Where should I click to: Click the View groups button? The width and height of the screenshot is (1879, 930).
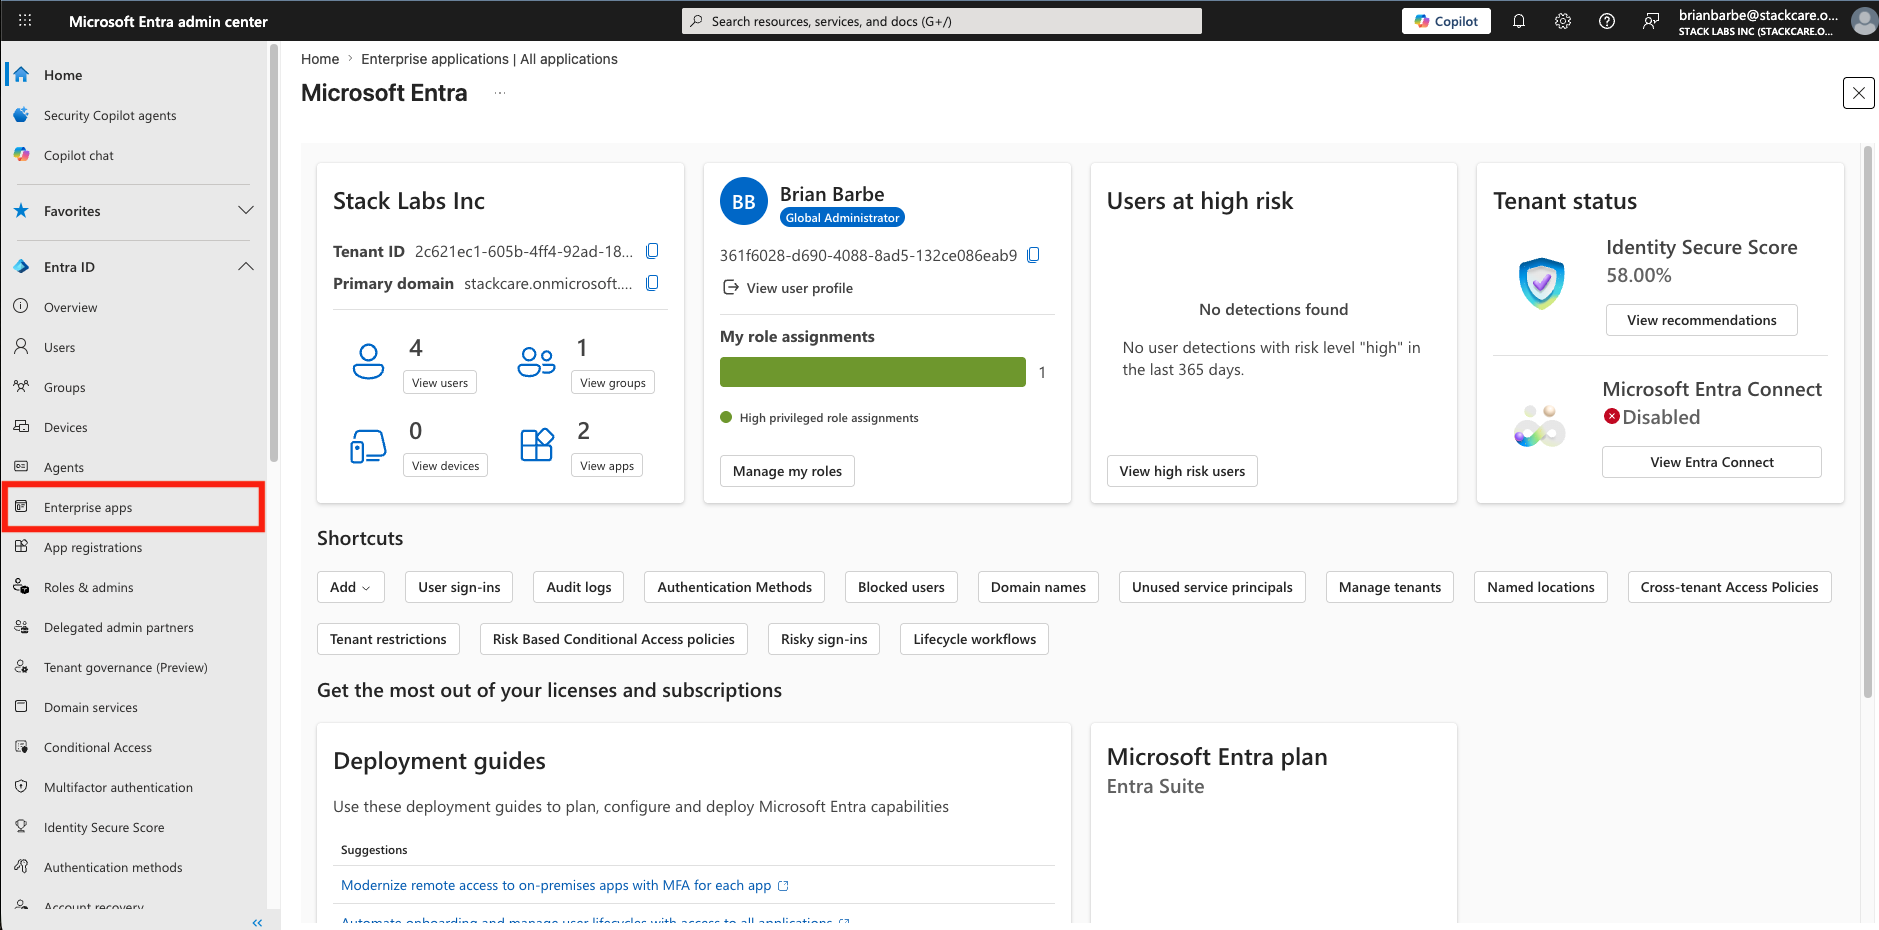pyautogui.click(x=613, y=383)
